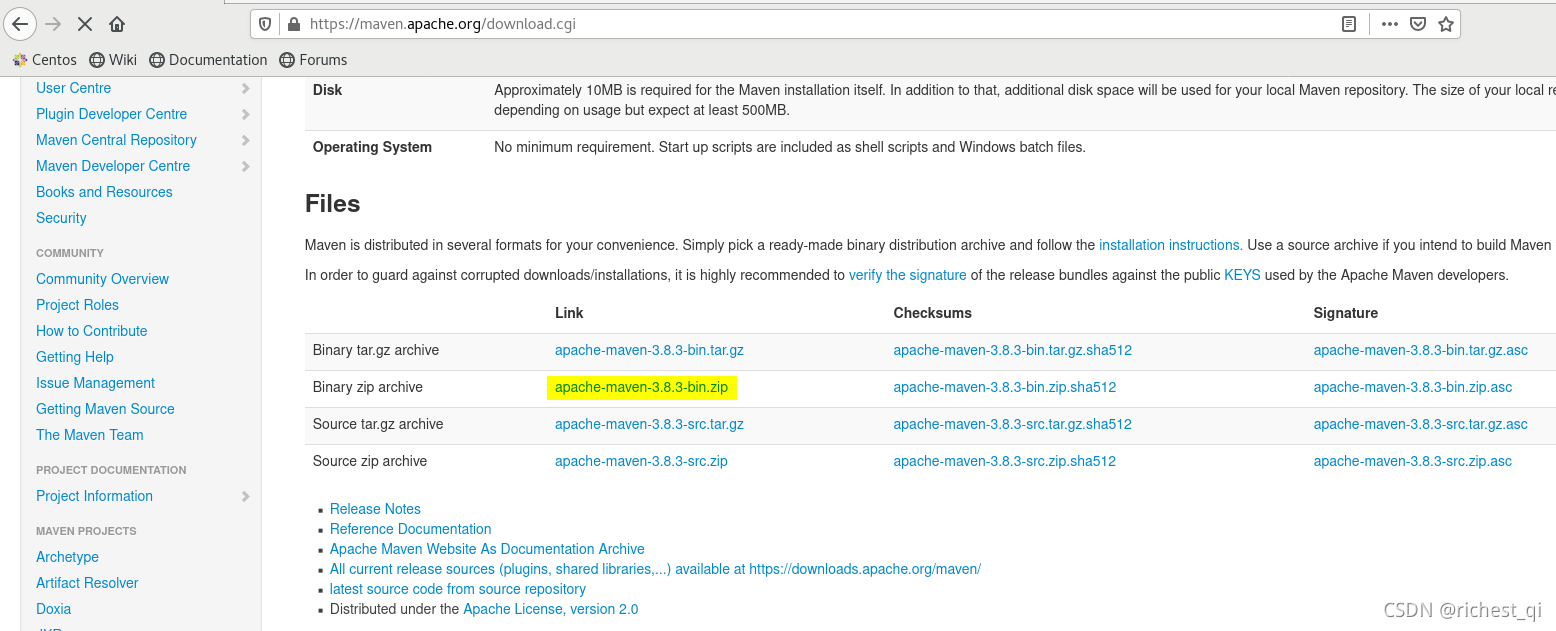The image size is (1556, 631).
Task: Open Reference Documentation link
Action: tap(411, 529)
